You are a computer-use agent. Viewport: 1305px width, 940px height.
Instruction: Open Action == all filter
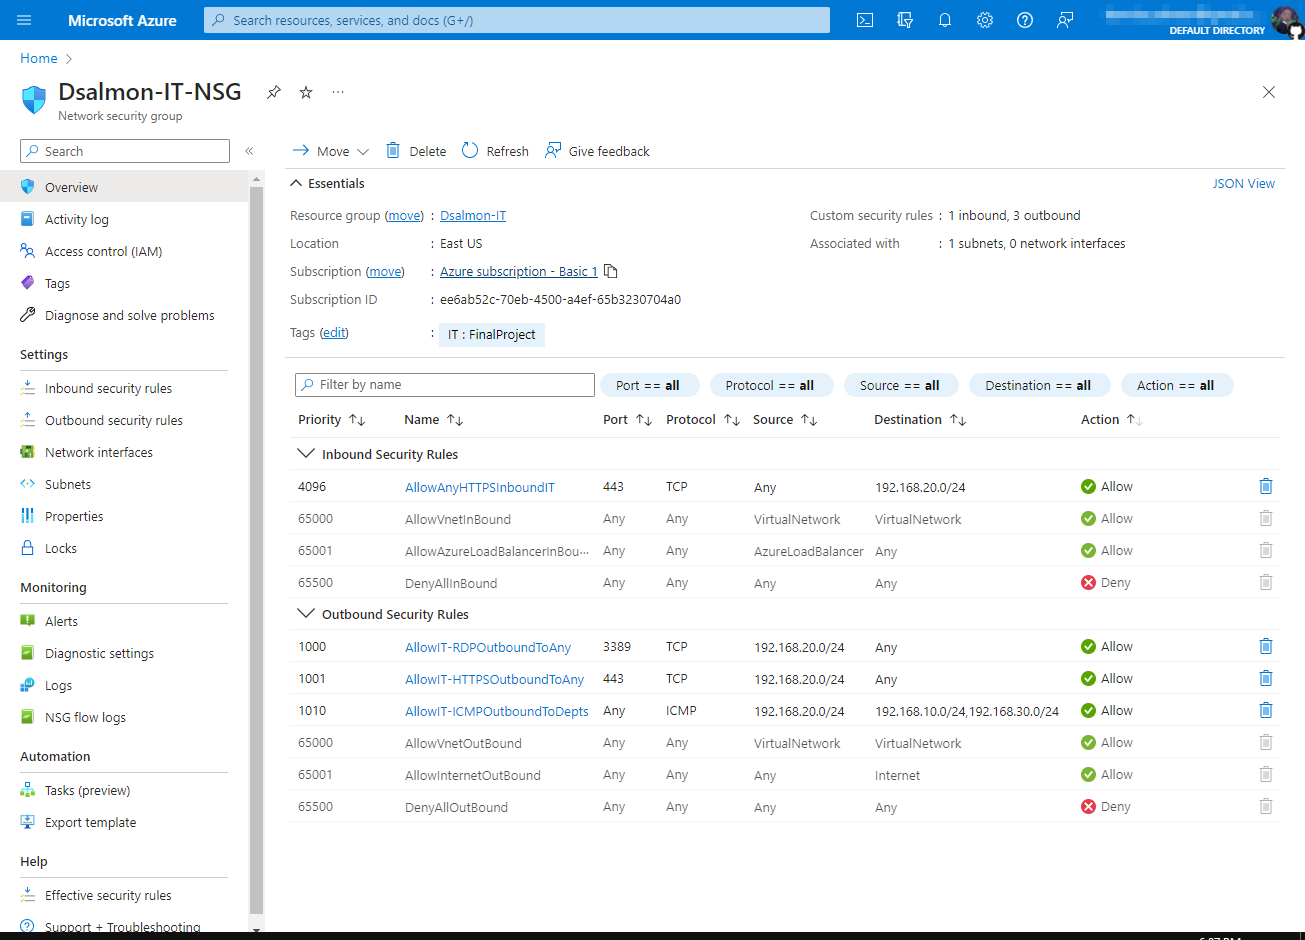(x=1176, y=385)
